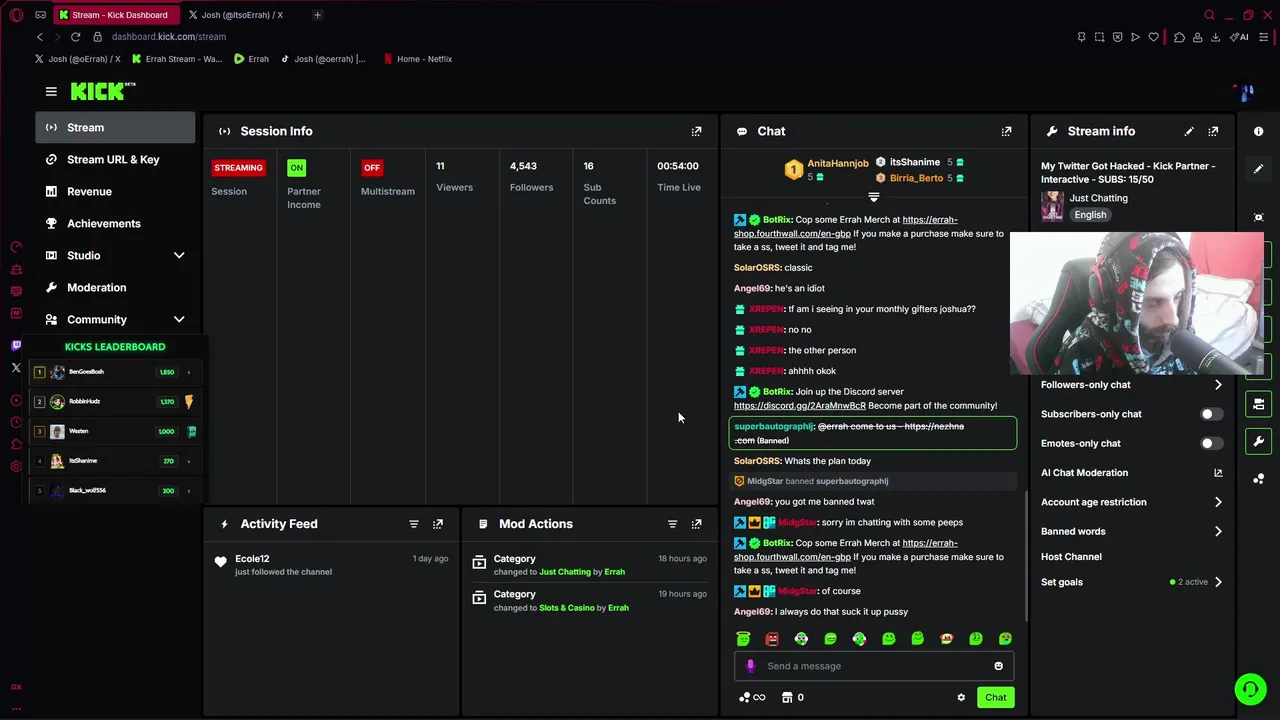Open the Errah merch shop link
This screenshot has width=1280, height=720.
[x=846, y=227]
